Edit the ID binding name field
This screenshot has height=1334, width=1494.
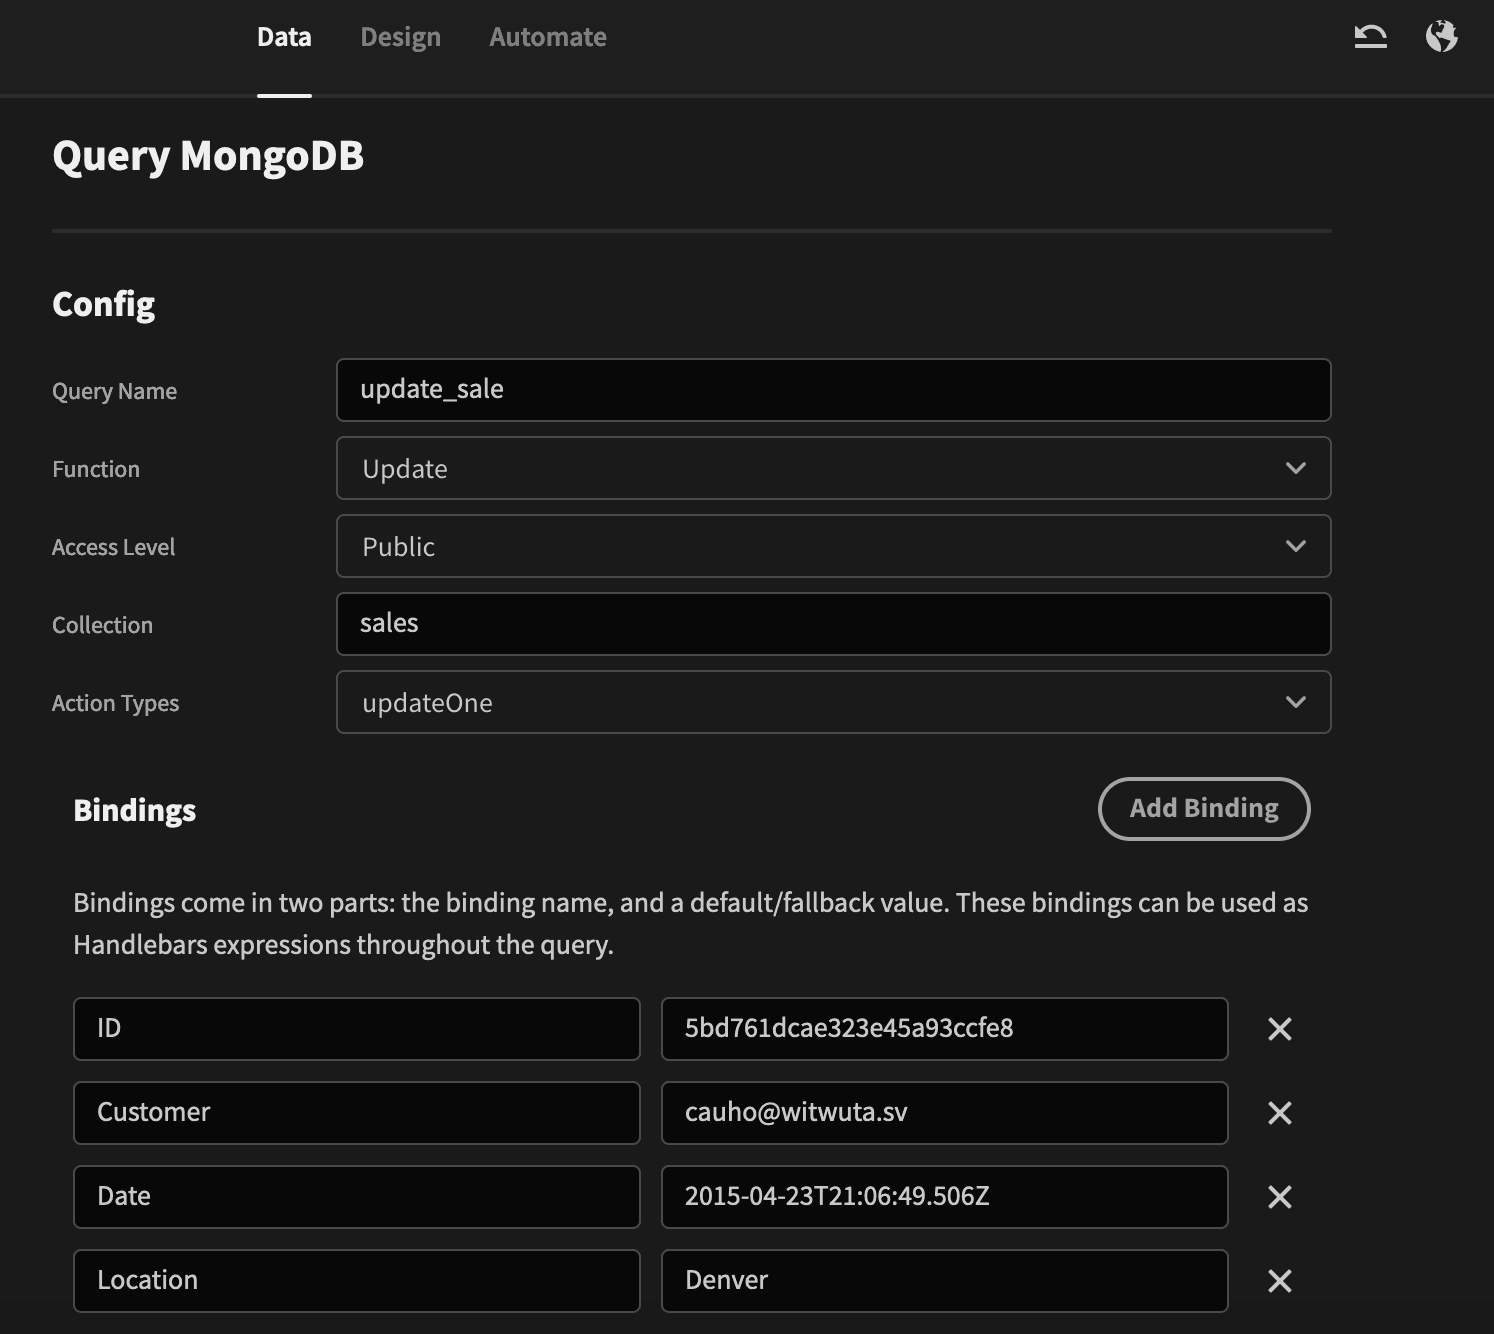(x=356, y=1029)
